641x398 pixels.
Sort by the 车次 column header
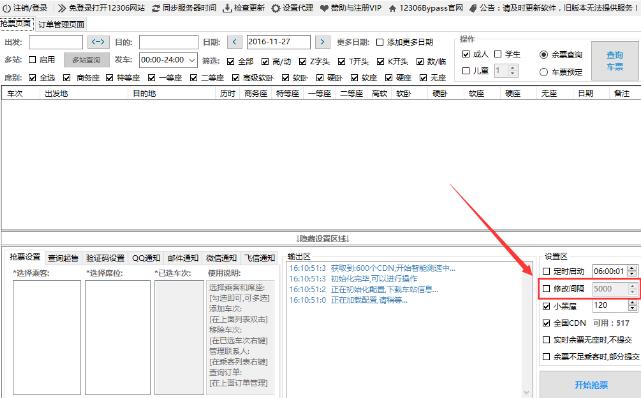(16, 94)
